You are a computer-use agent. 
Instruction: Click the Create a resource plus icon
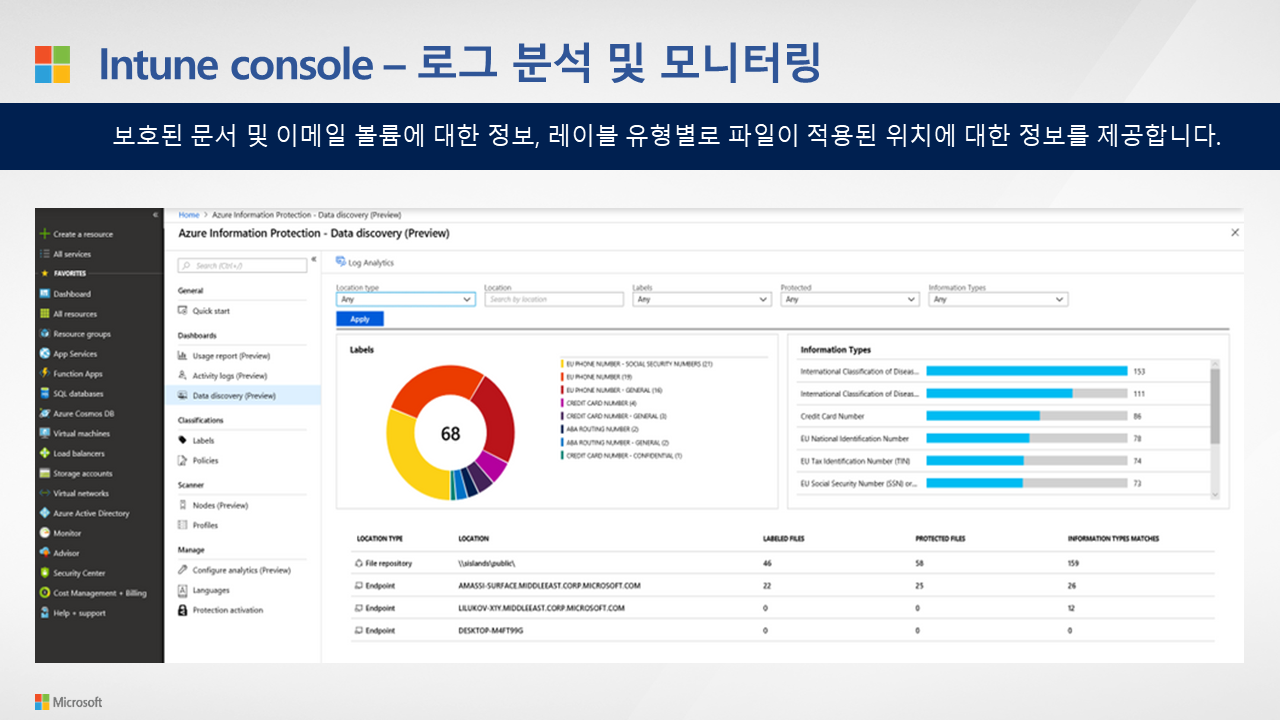[x=44, y=234]
